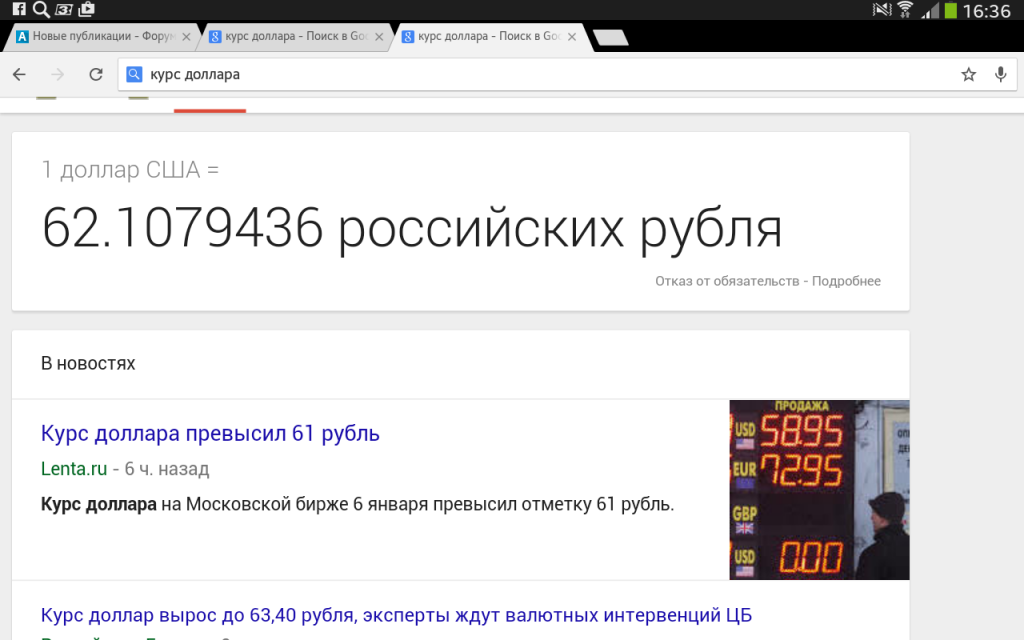Viewport: 1024px width, 640px height.
Task: Tap the Wi-Fi icon in status bar
Action: tap(905, 10)
